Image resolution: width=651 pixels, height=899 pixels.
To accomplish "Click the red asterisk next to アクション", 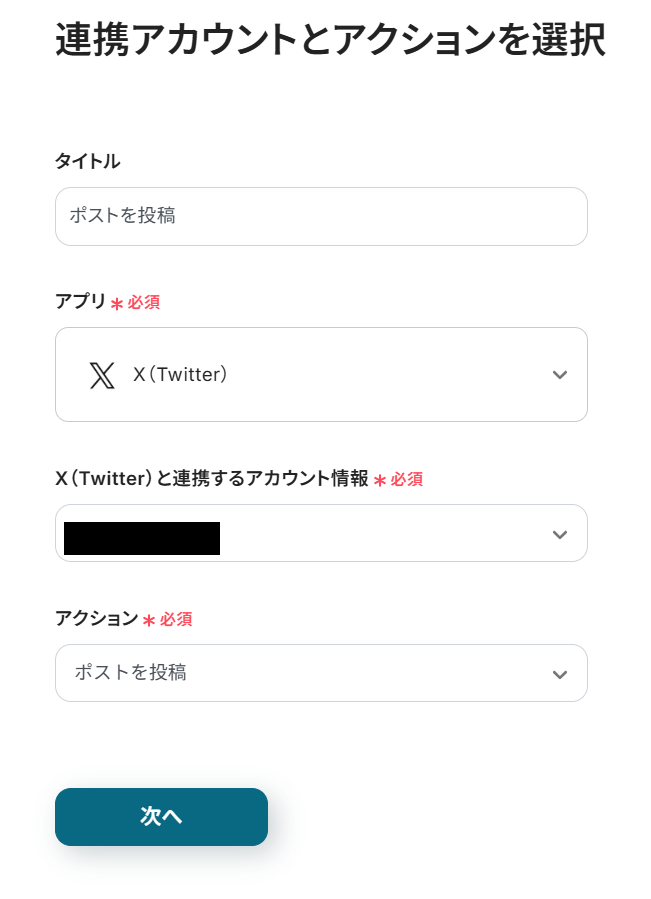I will pyautogui.click(x=149, y=621).
